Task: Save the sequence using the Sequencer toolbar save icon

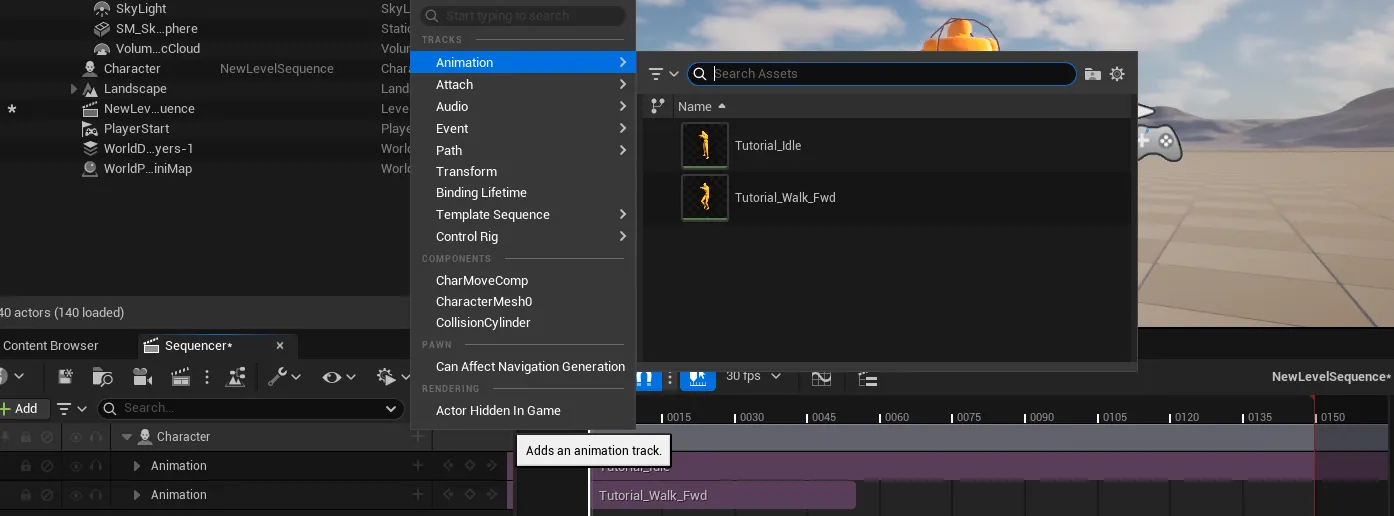Action: click(66, 377)
